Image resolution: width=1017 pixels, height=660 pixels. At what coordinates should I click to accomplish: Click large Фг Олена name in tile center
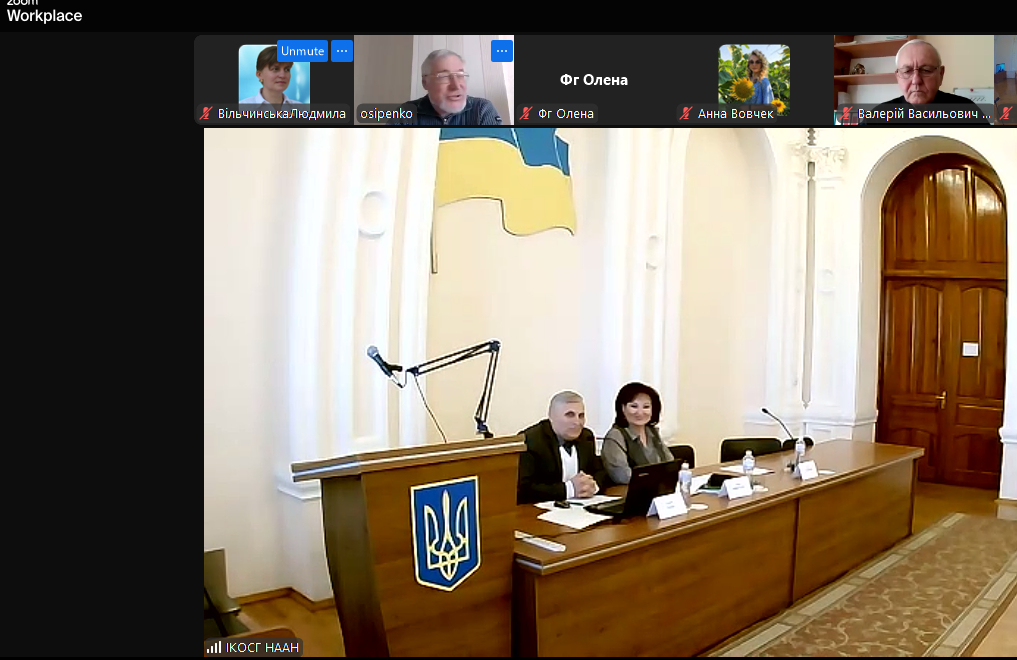pos(594,80)
